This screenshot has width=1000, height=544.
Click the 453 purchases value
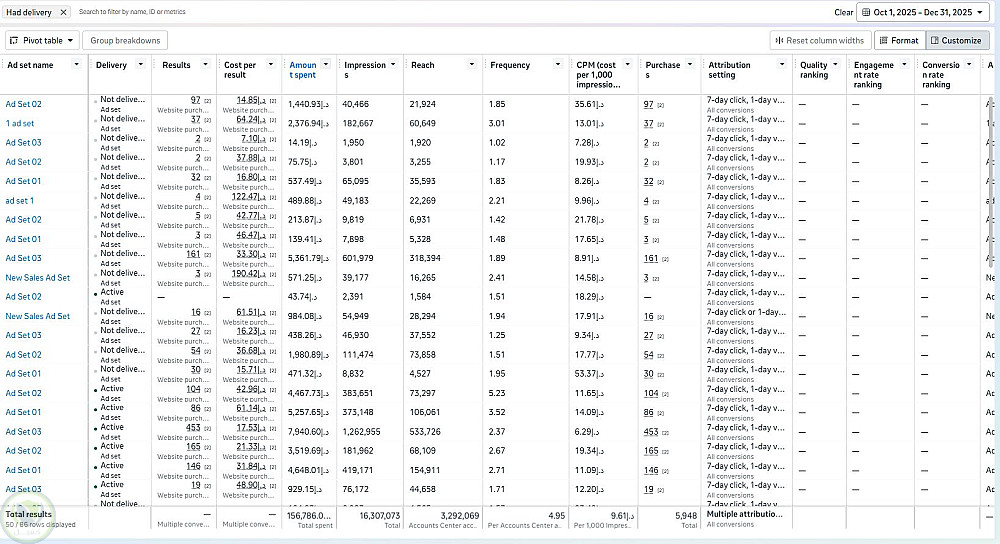point(651,432)
